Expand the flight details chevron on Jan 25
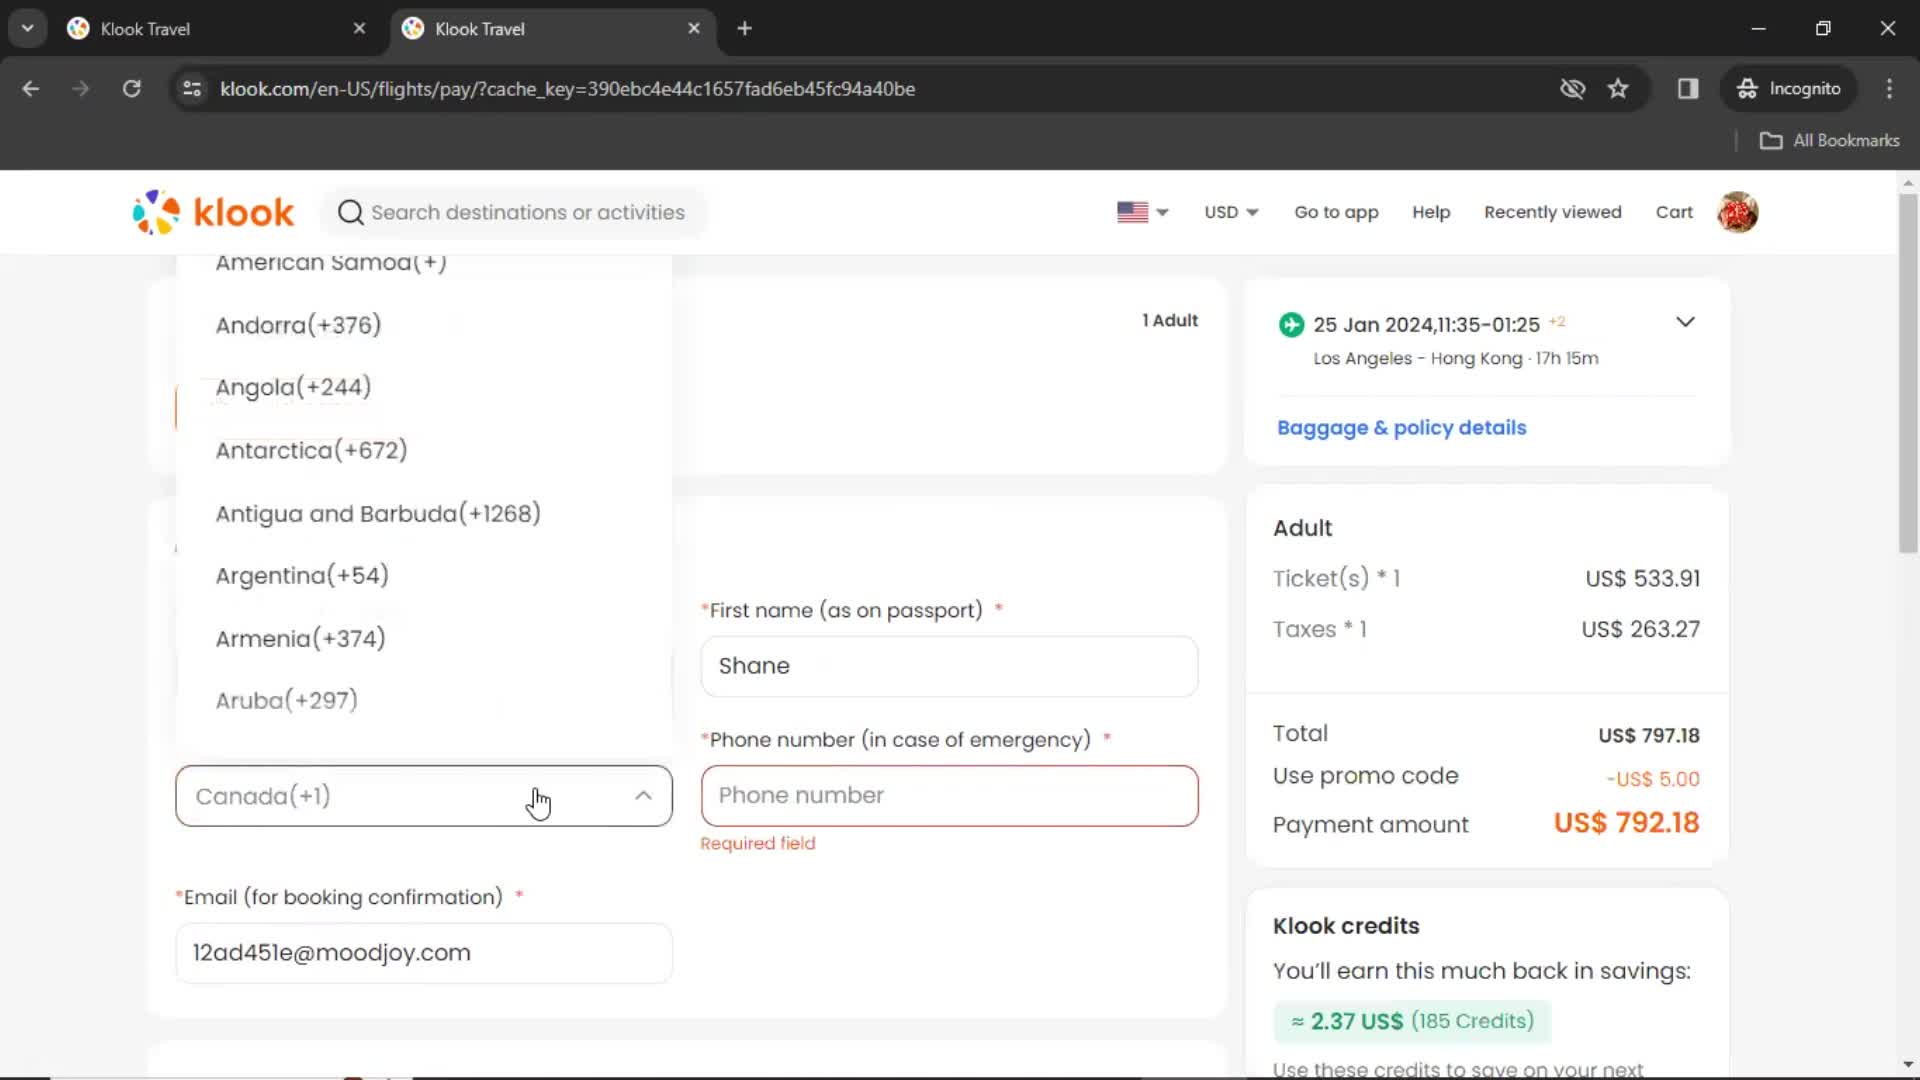Viewport: 1920px width, 1080px height. click(x=1685, y=322)
